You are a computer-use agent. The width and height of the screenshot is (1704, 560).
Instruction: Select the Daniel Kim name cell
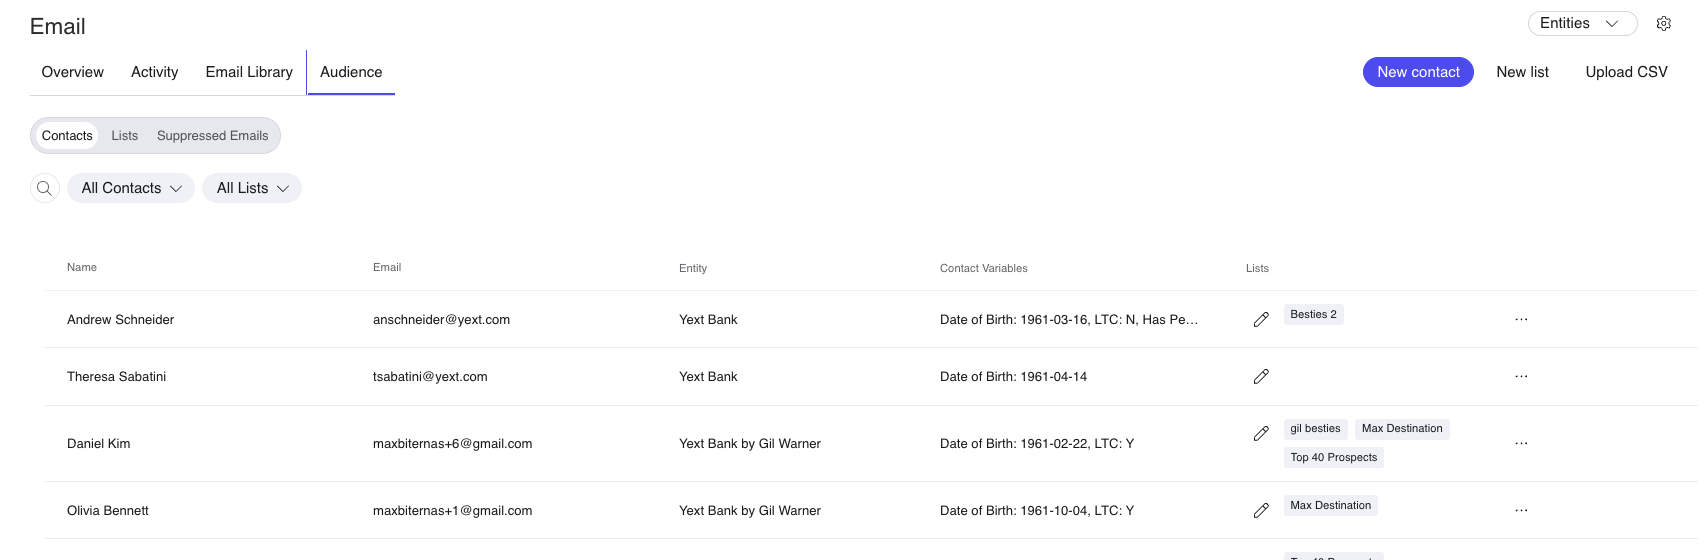point(99,444)
